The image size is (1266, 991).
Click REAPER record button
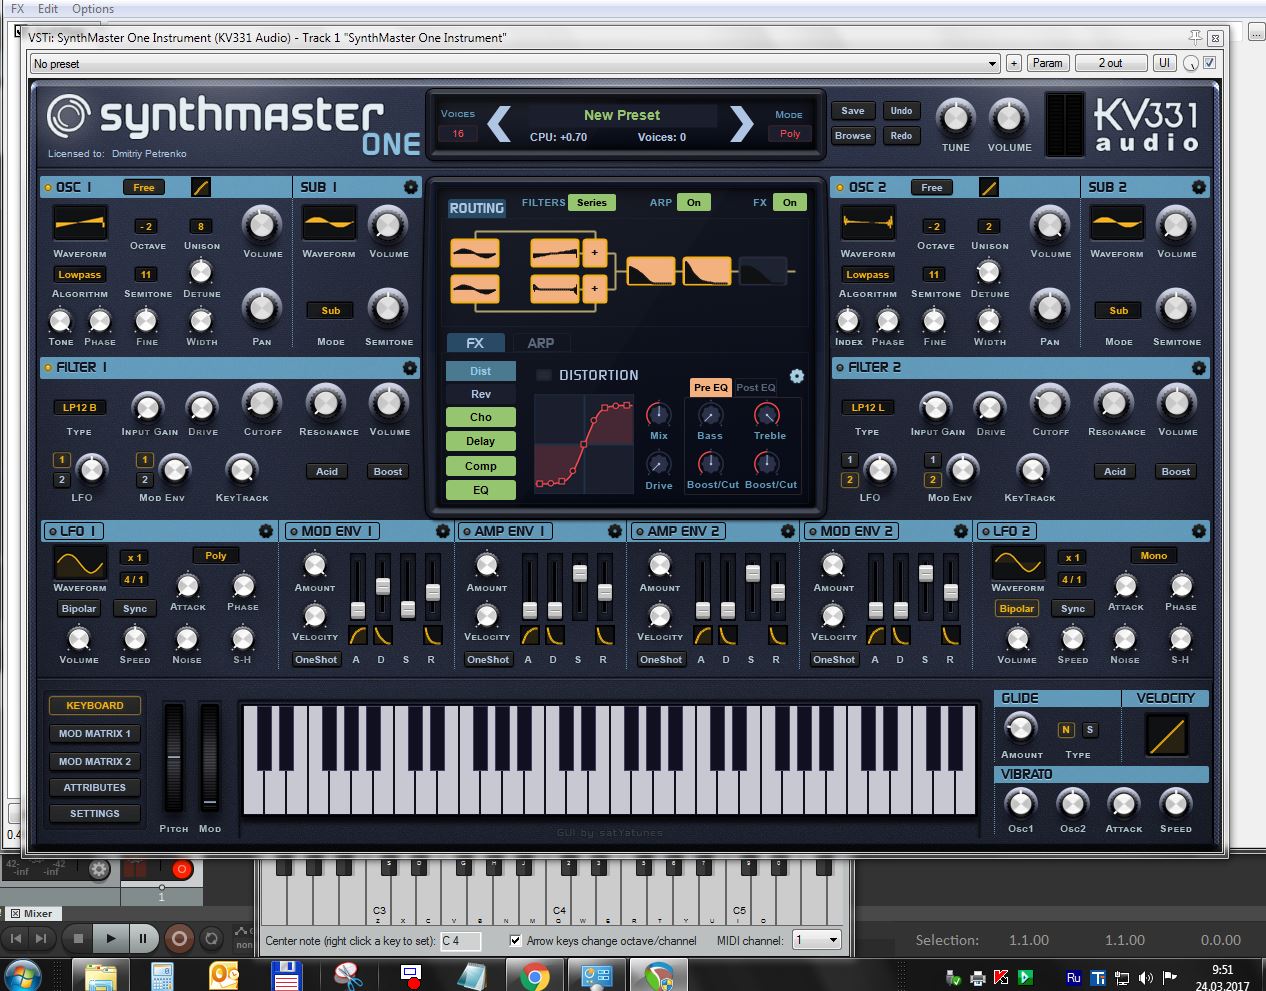tap(179, 938)
